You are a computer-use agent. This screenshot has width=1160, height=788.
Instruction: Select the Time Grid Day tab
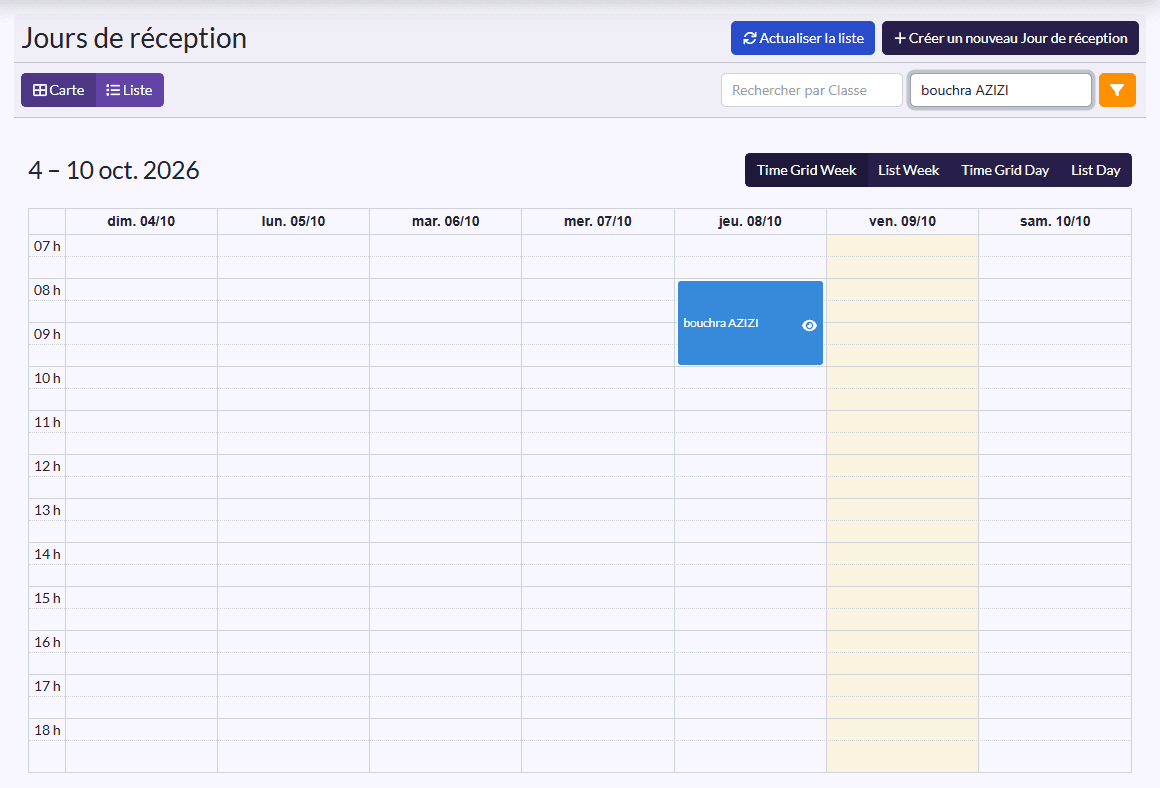(x=1005, y=170)
